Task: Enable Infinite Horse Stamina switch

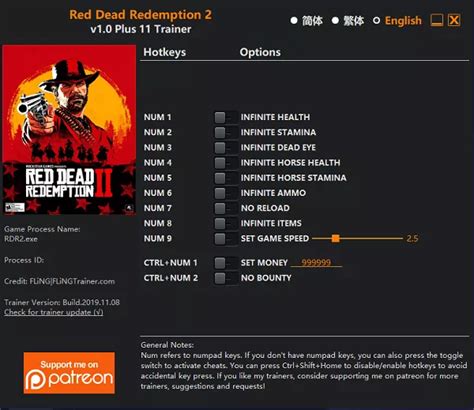Action: (x=225, y=178)
